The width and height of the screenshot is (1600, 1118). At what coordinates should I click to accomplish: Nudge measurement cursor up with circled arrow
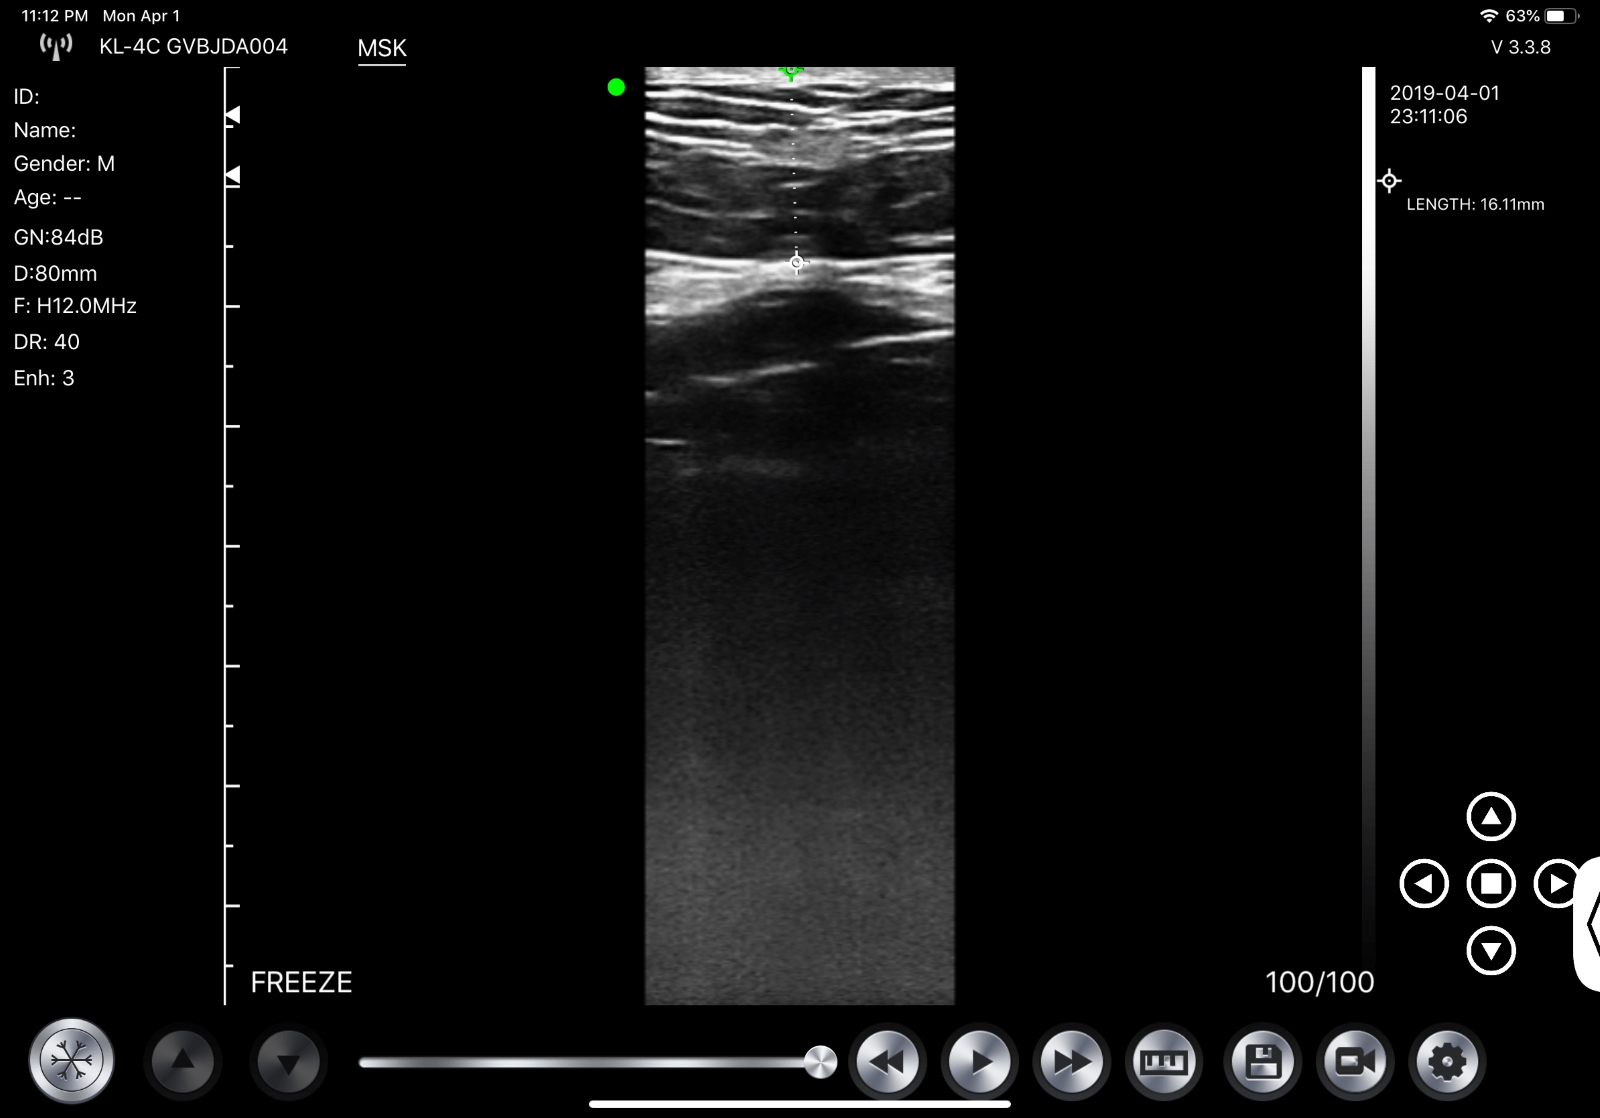click(x=1491, y=817)
